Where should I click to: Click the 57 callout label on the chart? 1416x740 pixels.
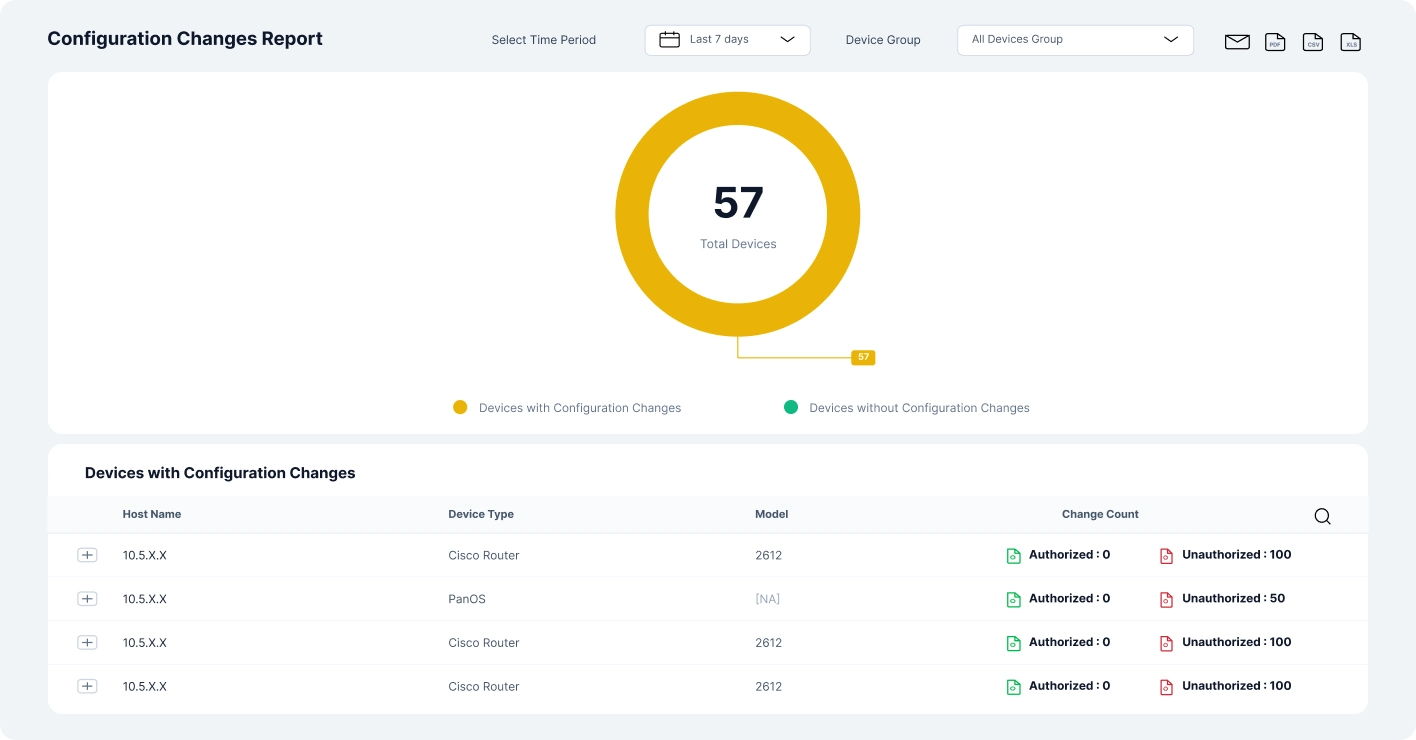click(862, 356)
